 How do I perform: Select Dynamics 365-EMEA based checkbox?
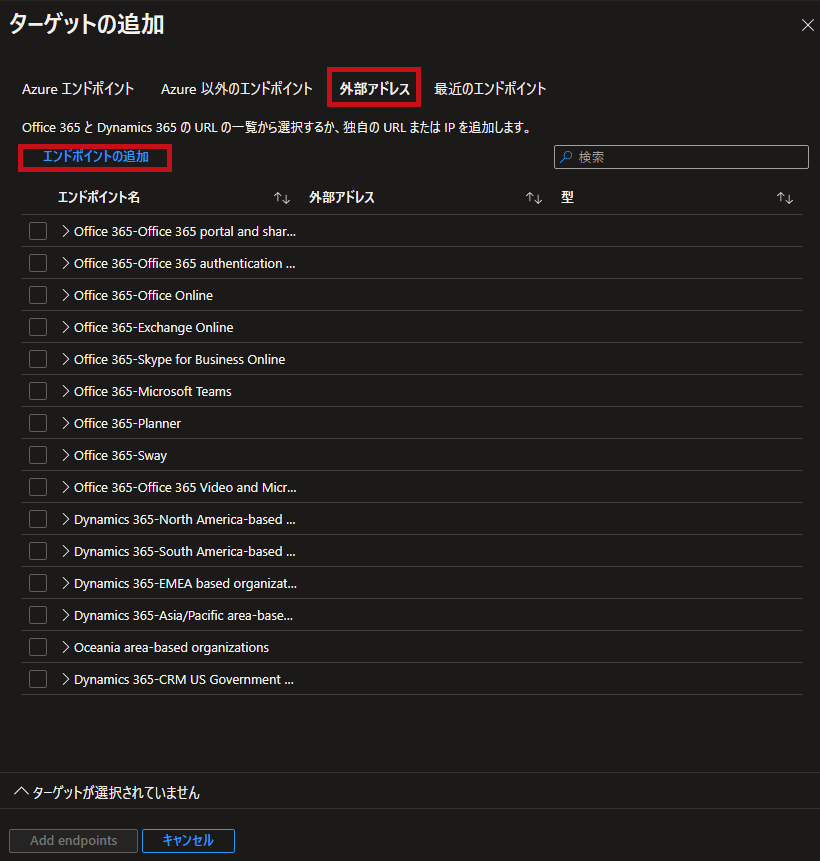(x=38, y=583)
